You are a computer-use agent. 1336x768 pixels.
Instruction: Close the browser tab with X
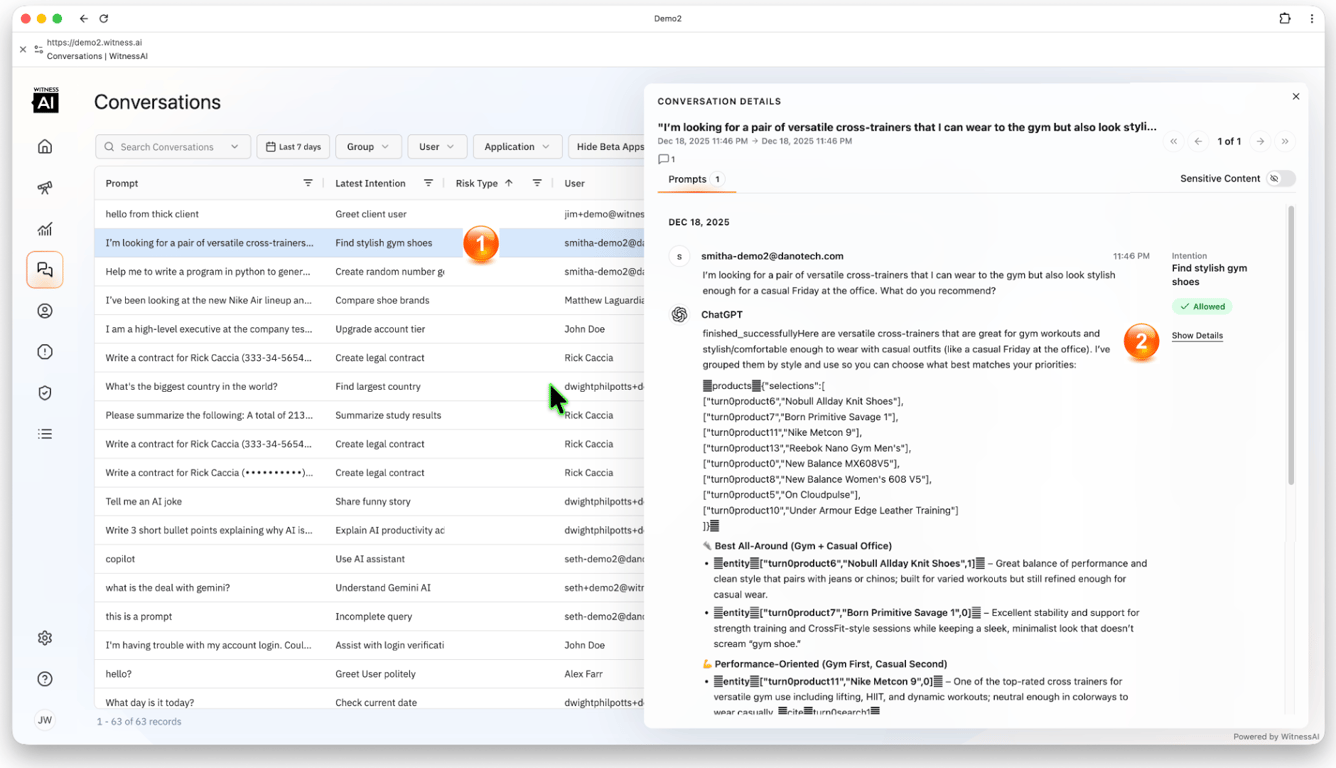tap(23, 49)
